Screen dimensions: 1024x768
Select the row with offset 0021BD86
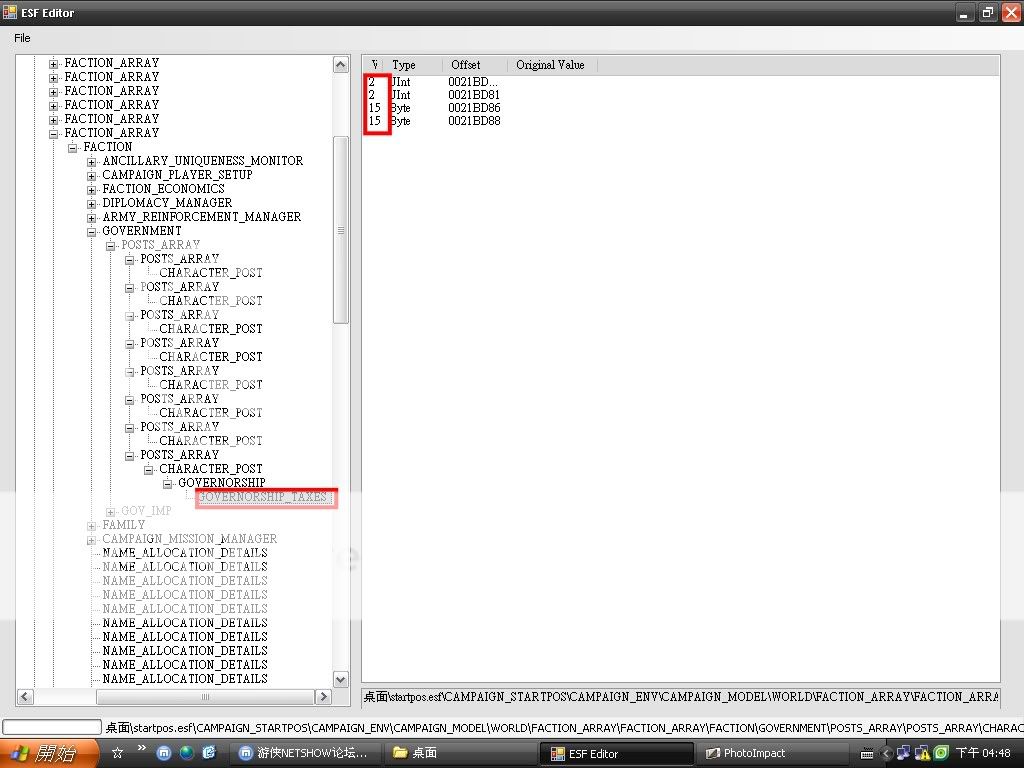coord(474,108)
